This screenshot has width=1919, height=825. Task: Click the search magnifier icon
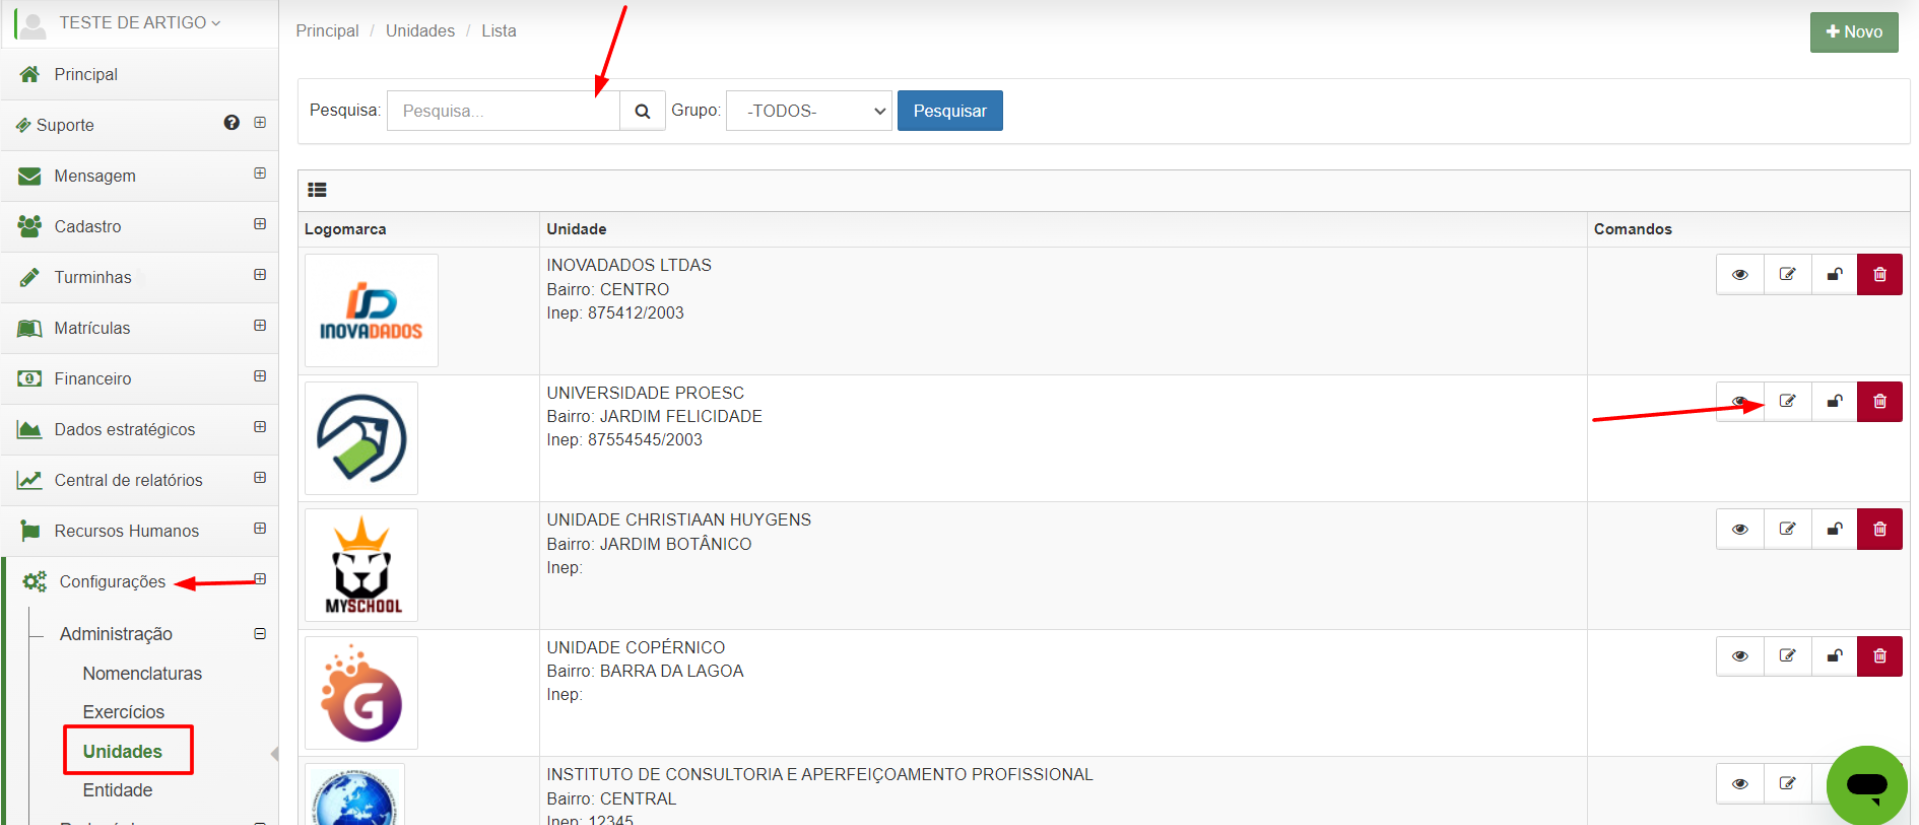click(642, 111)
